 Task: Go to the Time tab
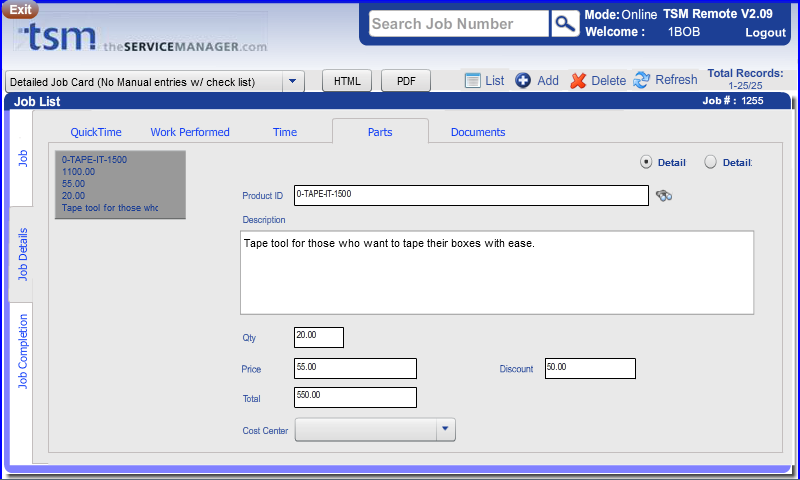(x=285, y=132)
